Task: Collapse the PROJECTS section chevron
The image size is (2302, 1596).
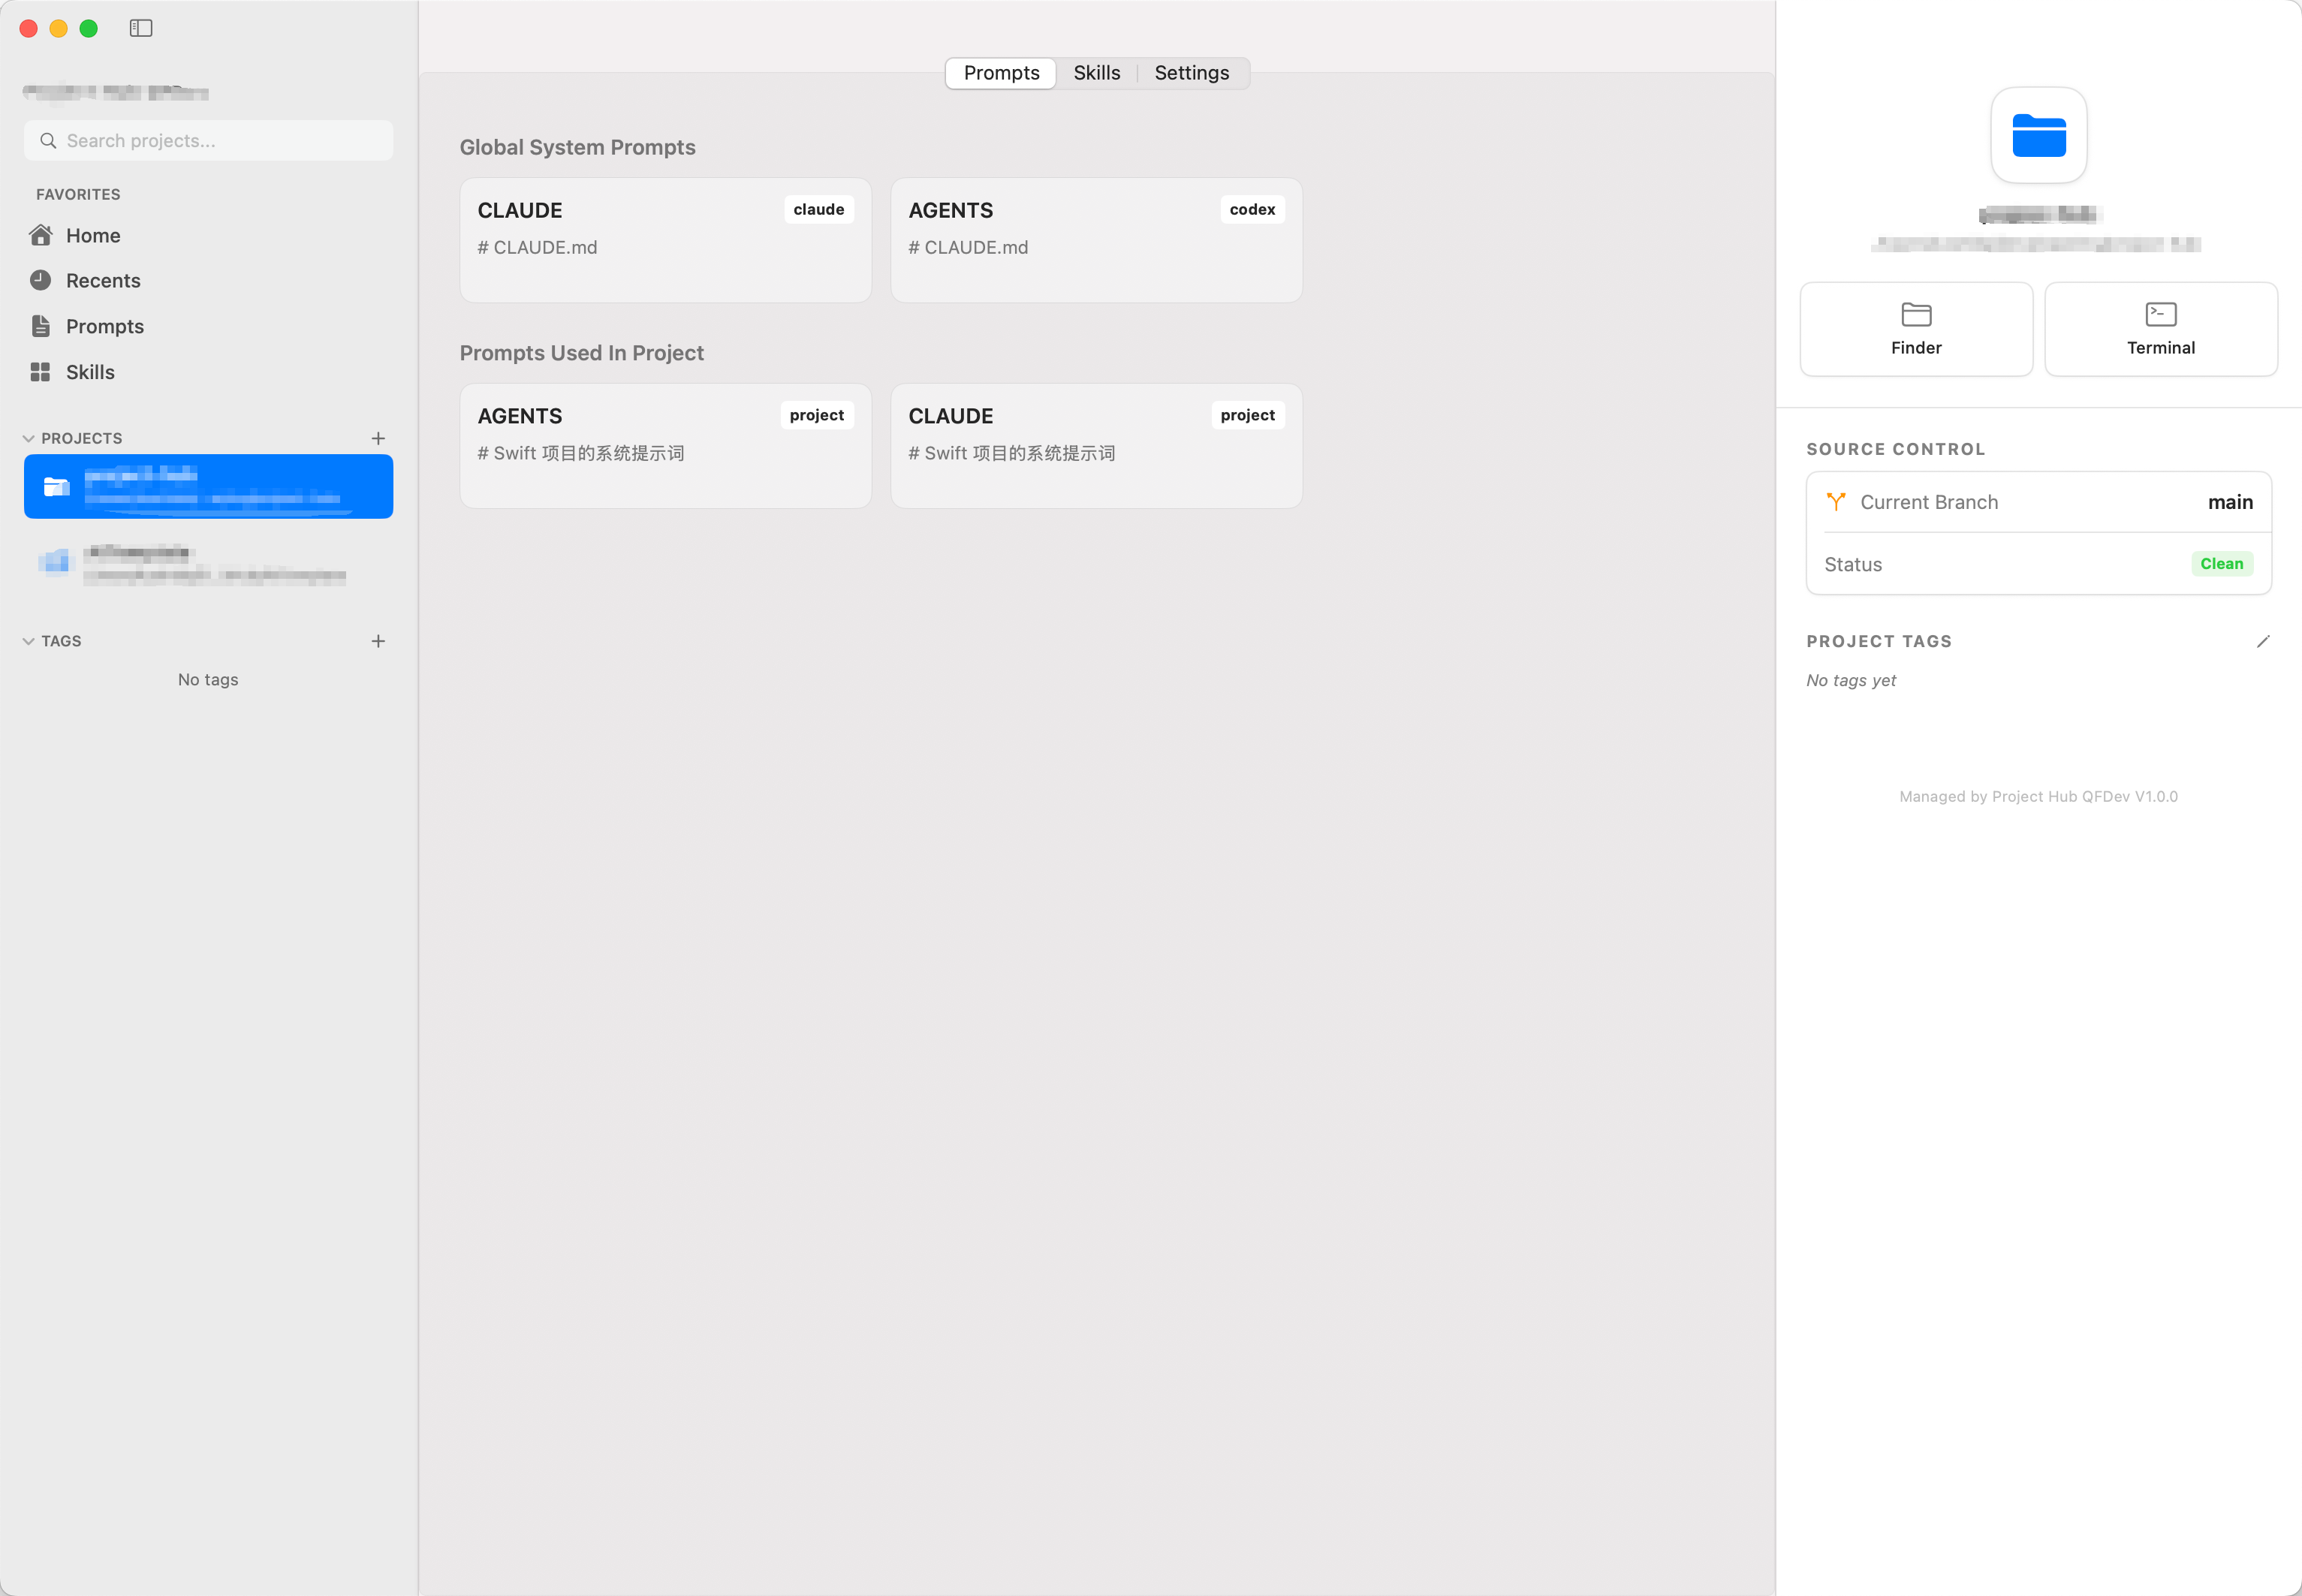Action: [29, 438]
